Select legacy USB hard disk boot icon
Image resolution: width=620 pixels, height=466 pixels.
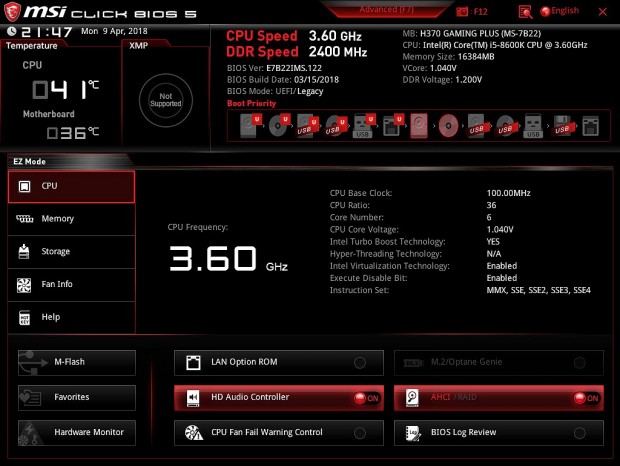point(477,126)
